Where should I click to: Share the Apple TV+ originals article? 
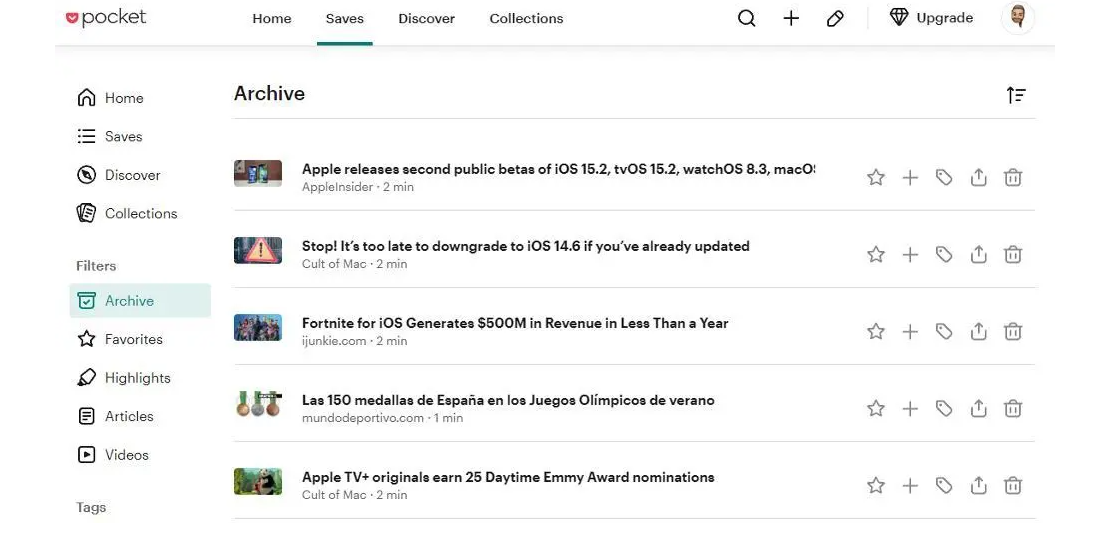[979, 485]
